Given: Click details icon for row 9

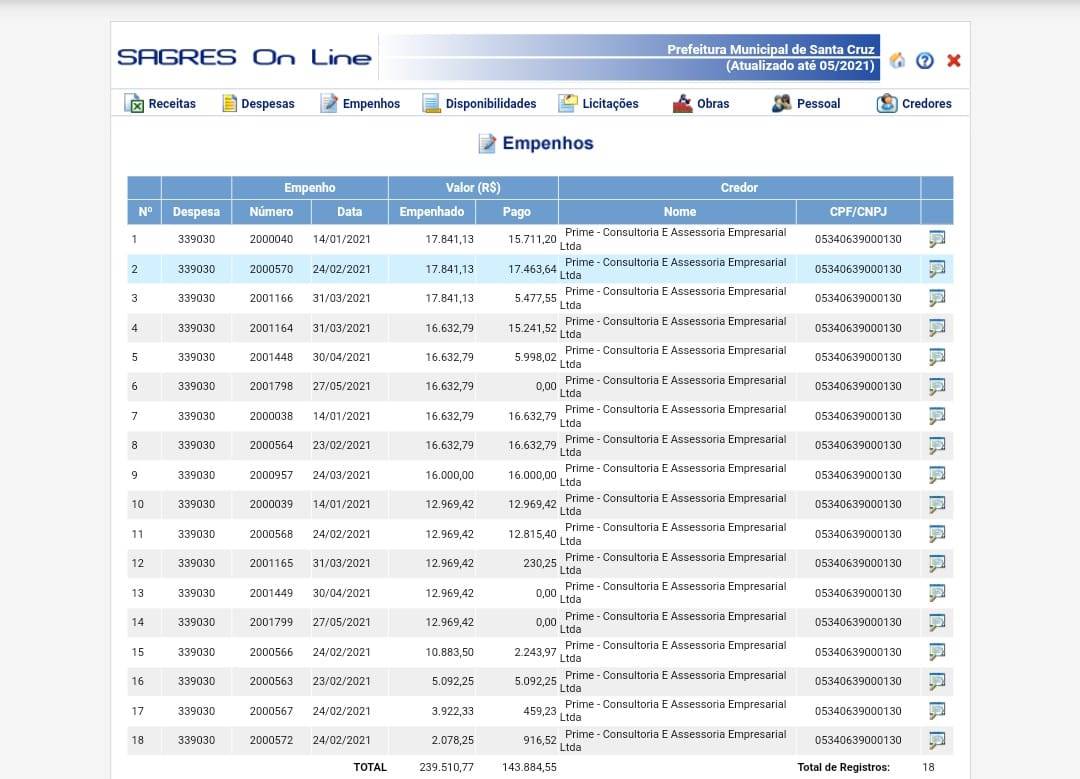Looking at the screenshot, I should click(x=937, y=475).
